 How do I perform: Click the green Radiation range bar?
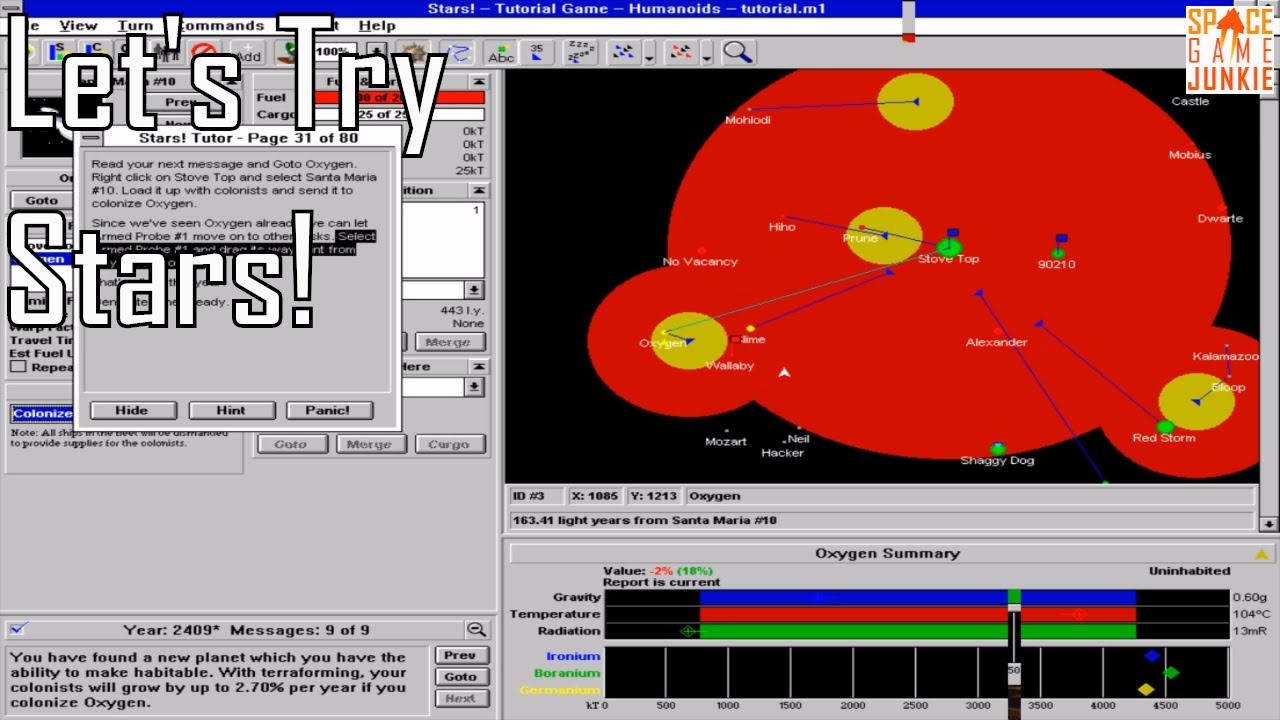(x=918, y=631)
